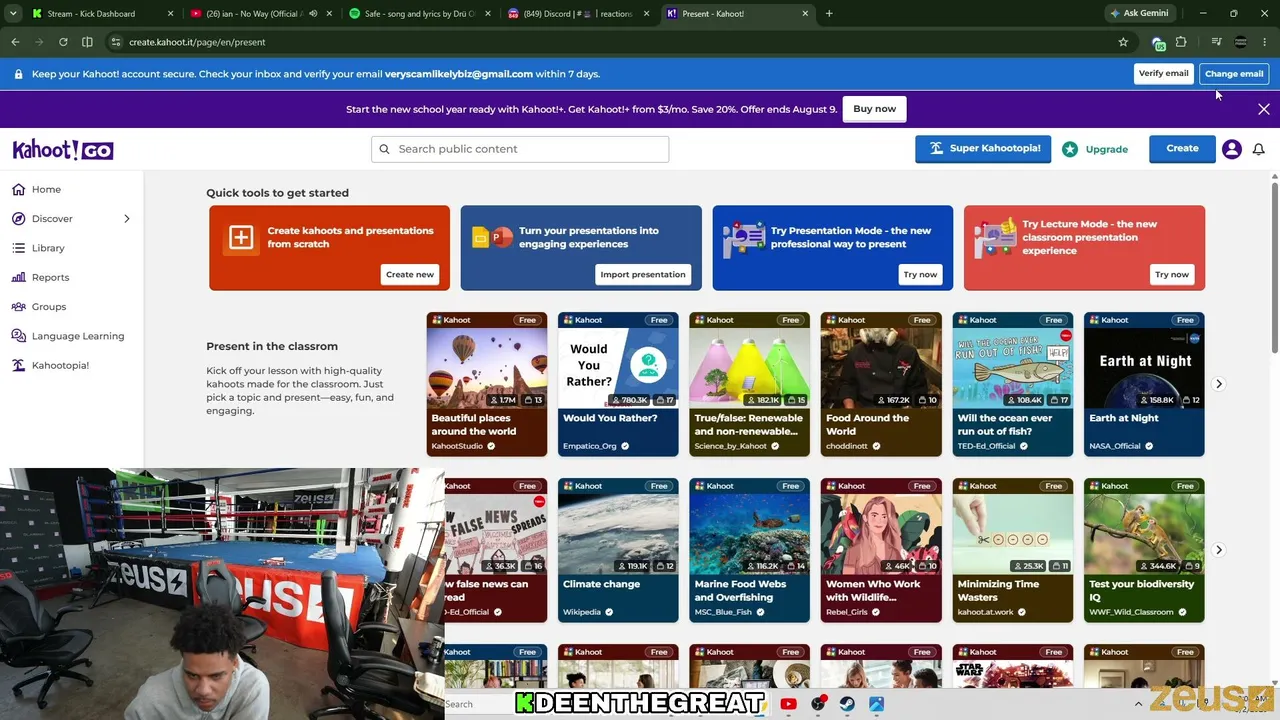Open the notifications bell

(x=1259, y=149)
